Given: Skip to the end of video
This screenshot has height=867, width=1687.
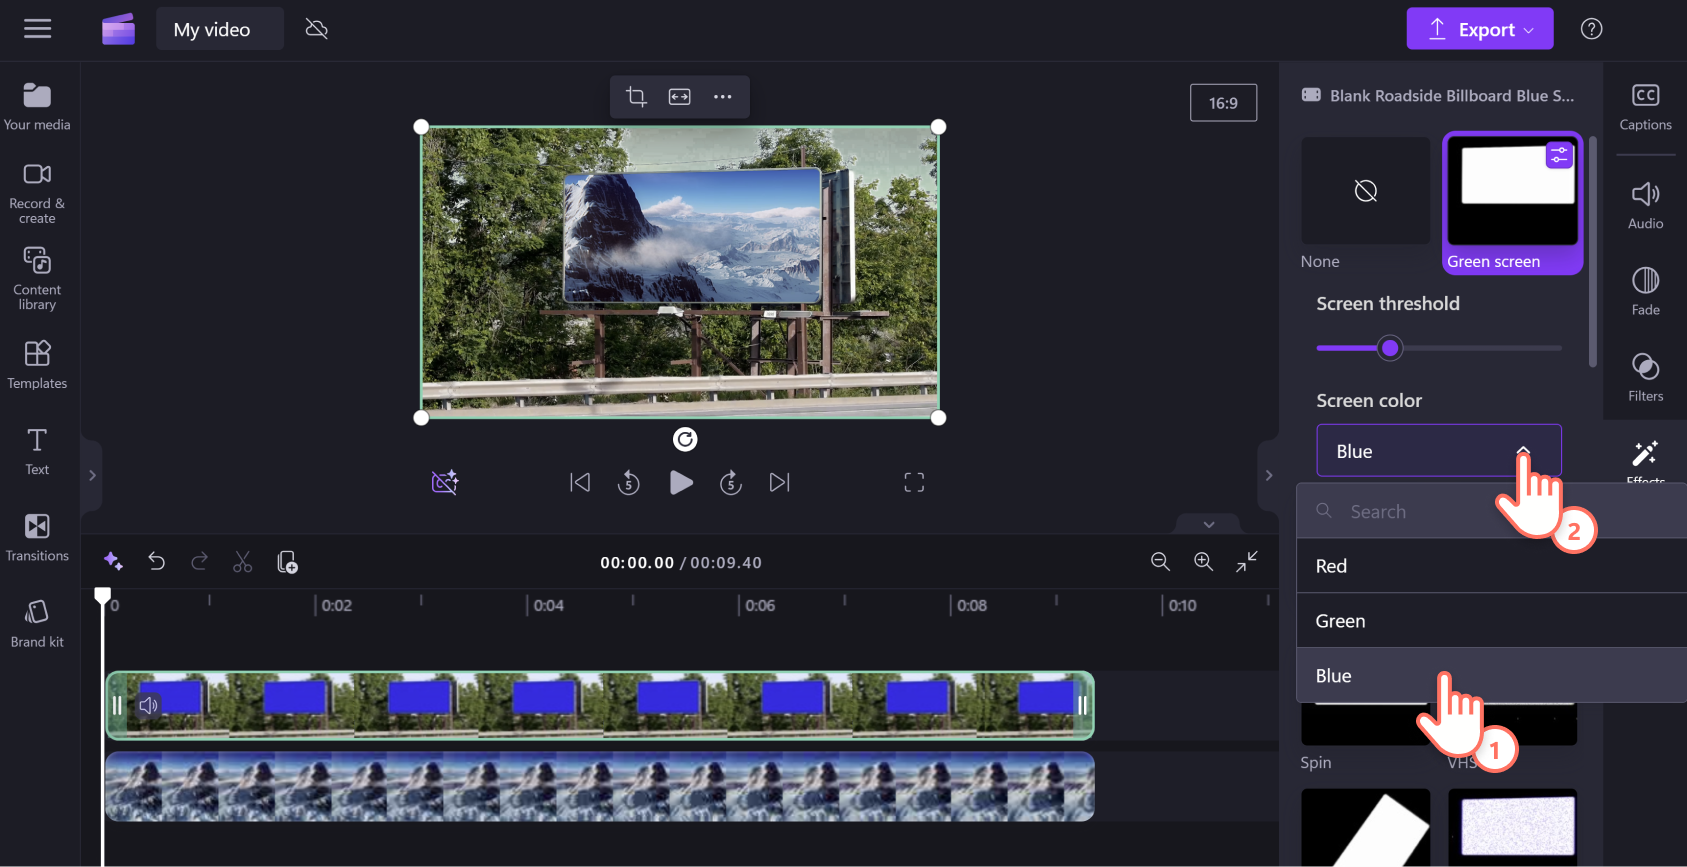Looking at the screenshot, I should click(x=780, y=483).
